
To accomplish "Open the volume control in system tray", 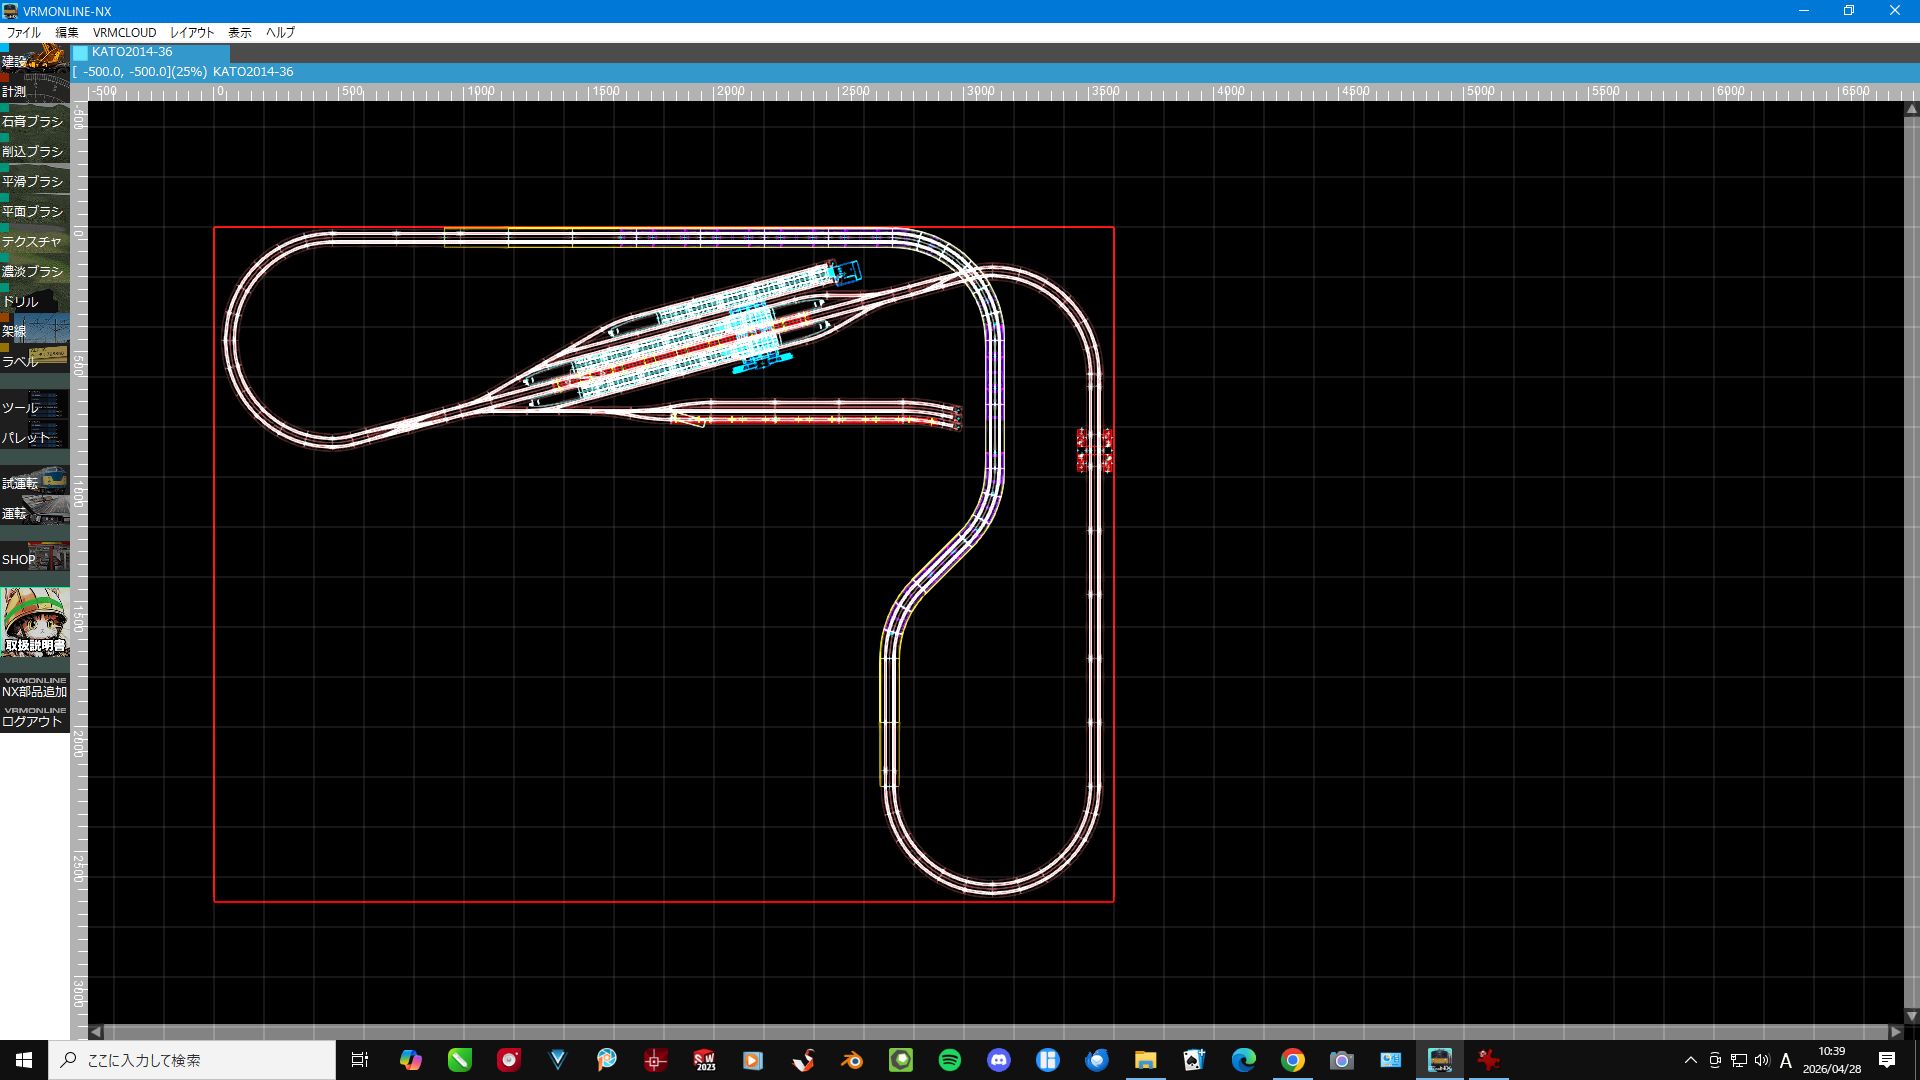I will (x=1762, y=1060).
